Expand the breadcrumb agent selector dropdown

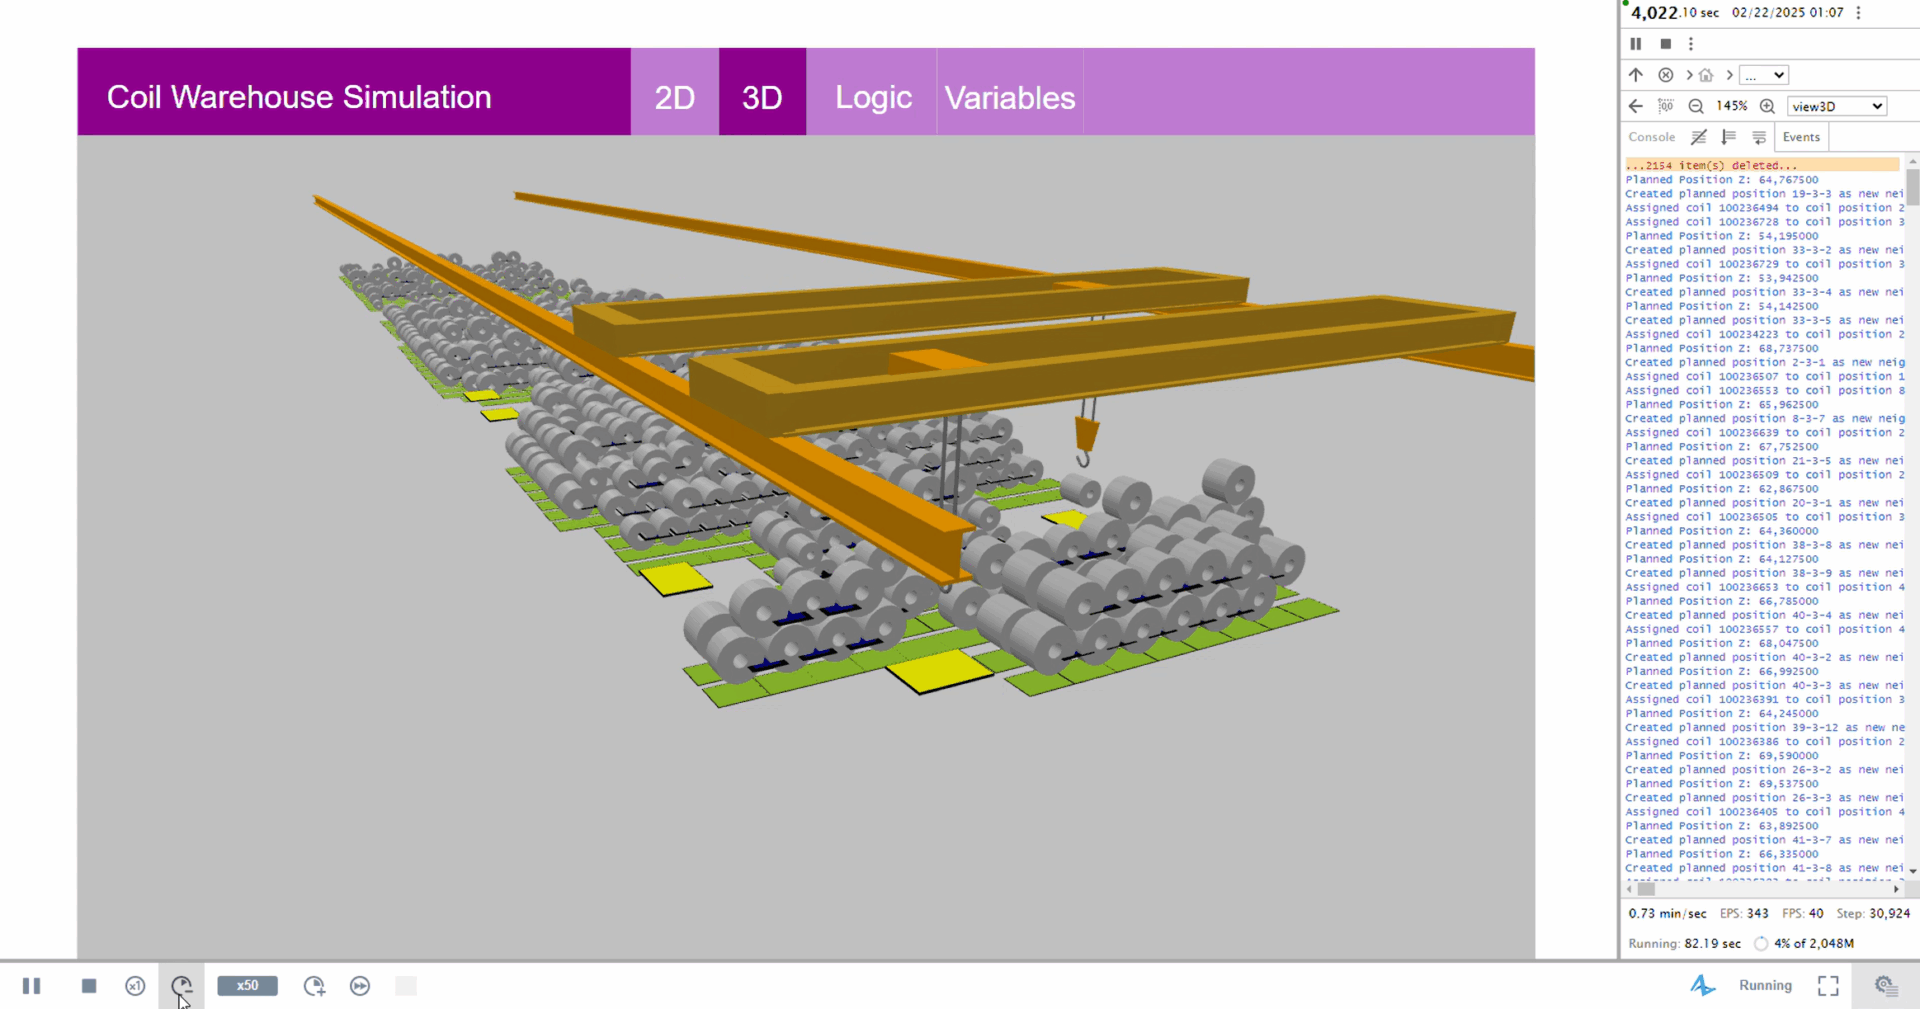pyautogui.click(x=1764, y=75)
